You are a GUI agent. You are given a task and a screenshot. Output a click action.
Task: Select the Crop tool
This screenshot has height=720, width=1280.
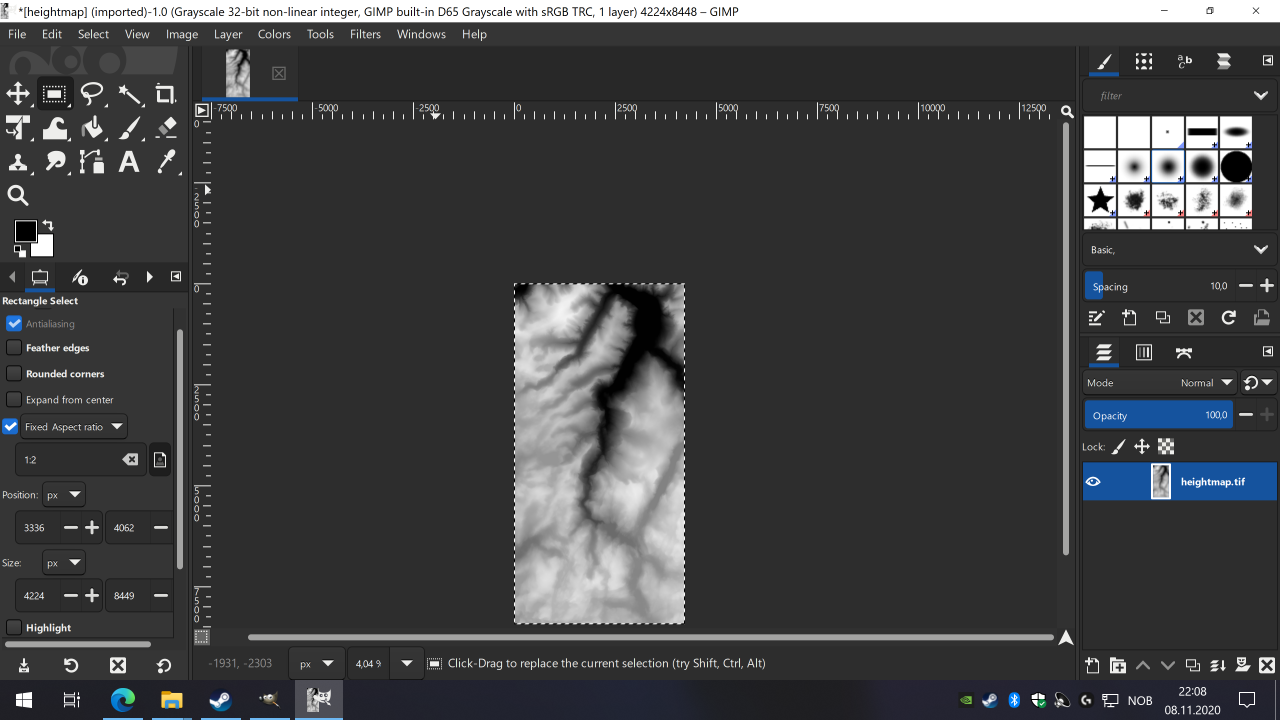point(166,94)
